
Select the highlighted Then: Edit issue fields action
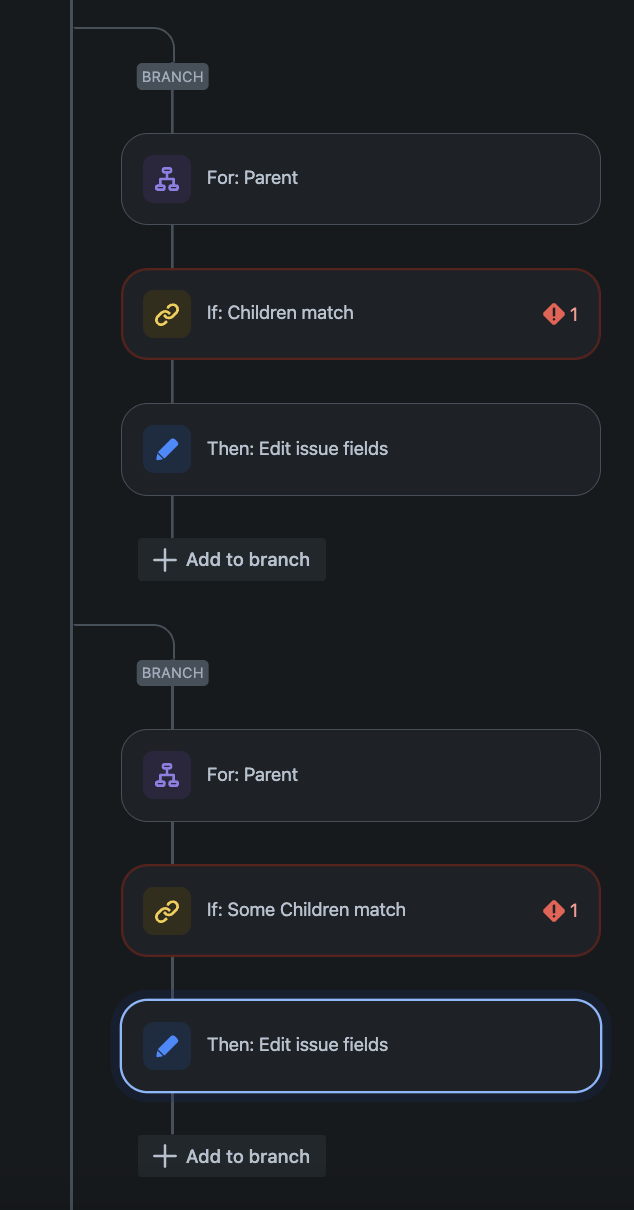pyautogui.click(x=360, y=1045)
